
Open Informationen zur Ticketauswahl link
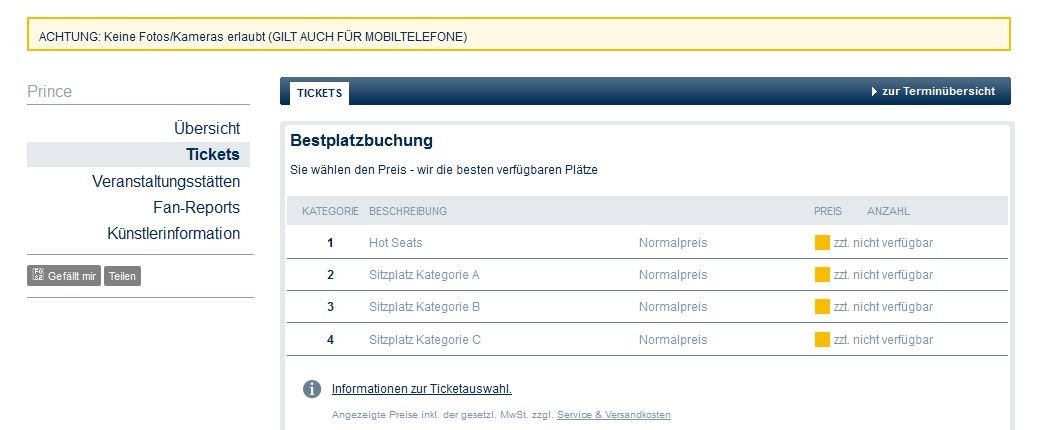click(421, 389)
